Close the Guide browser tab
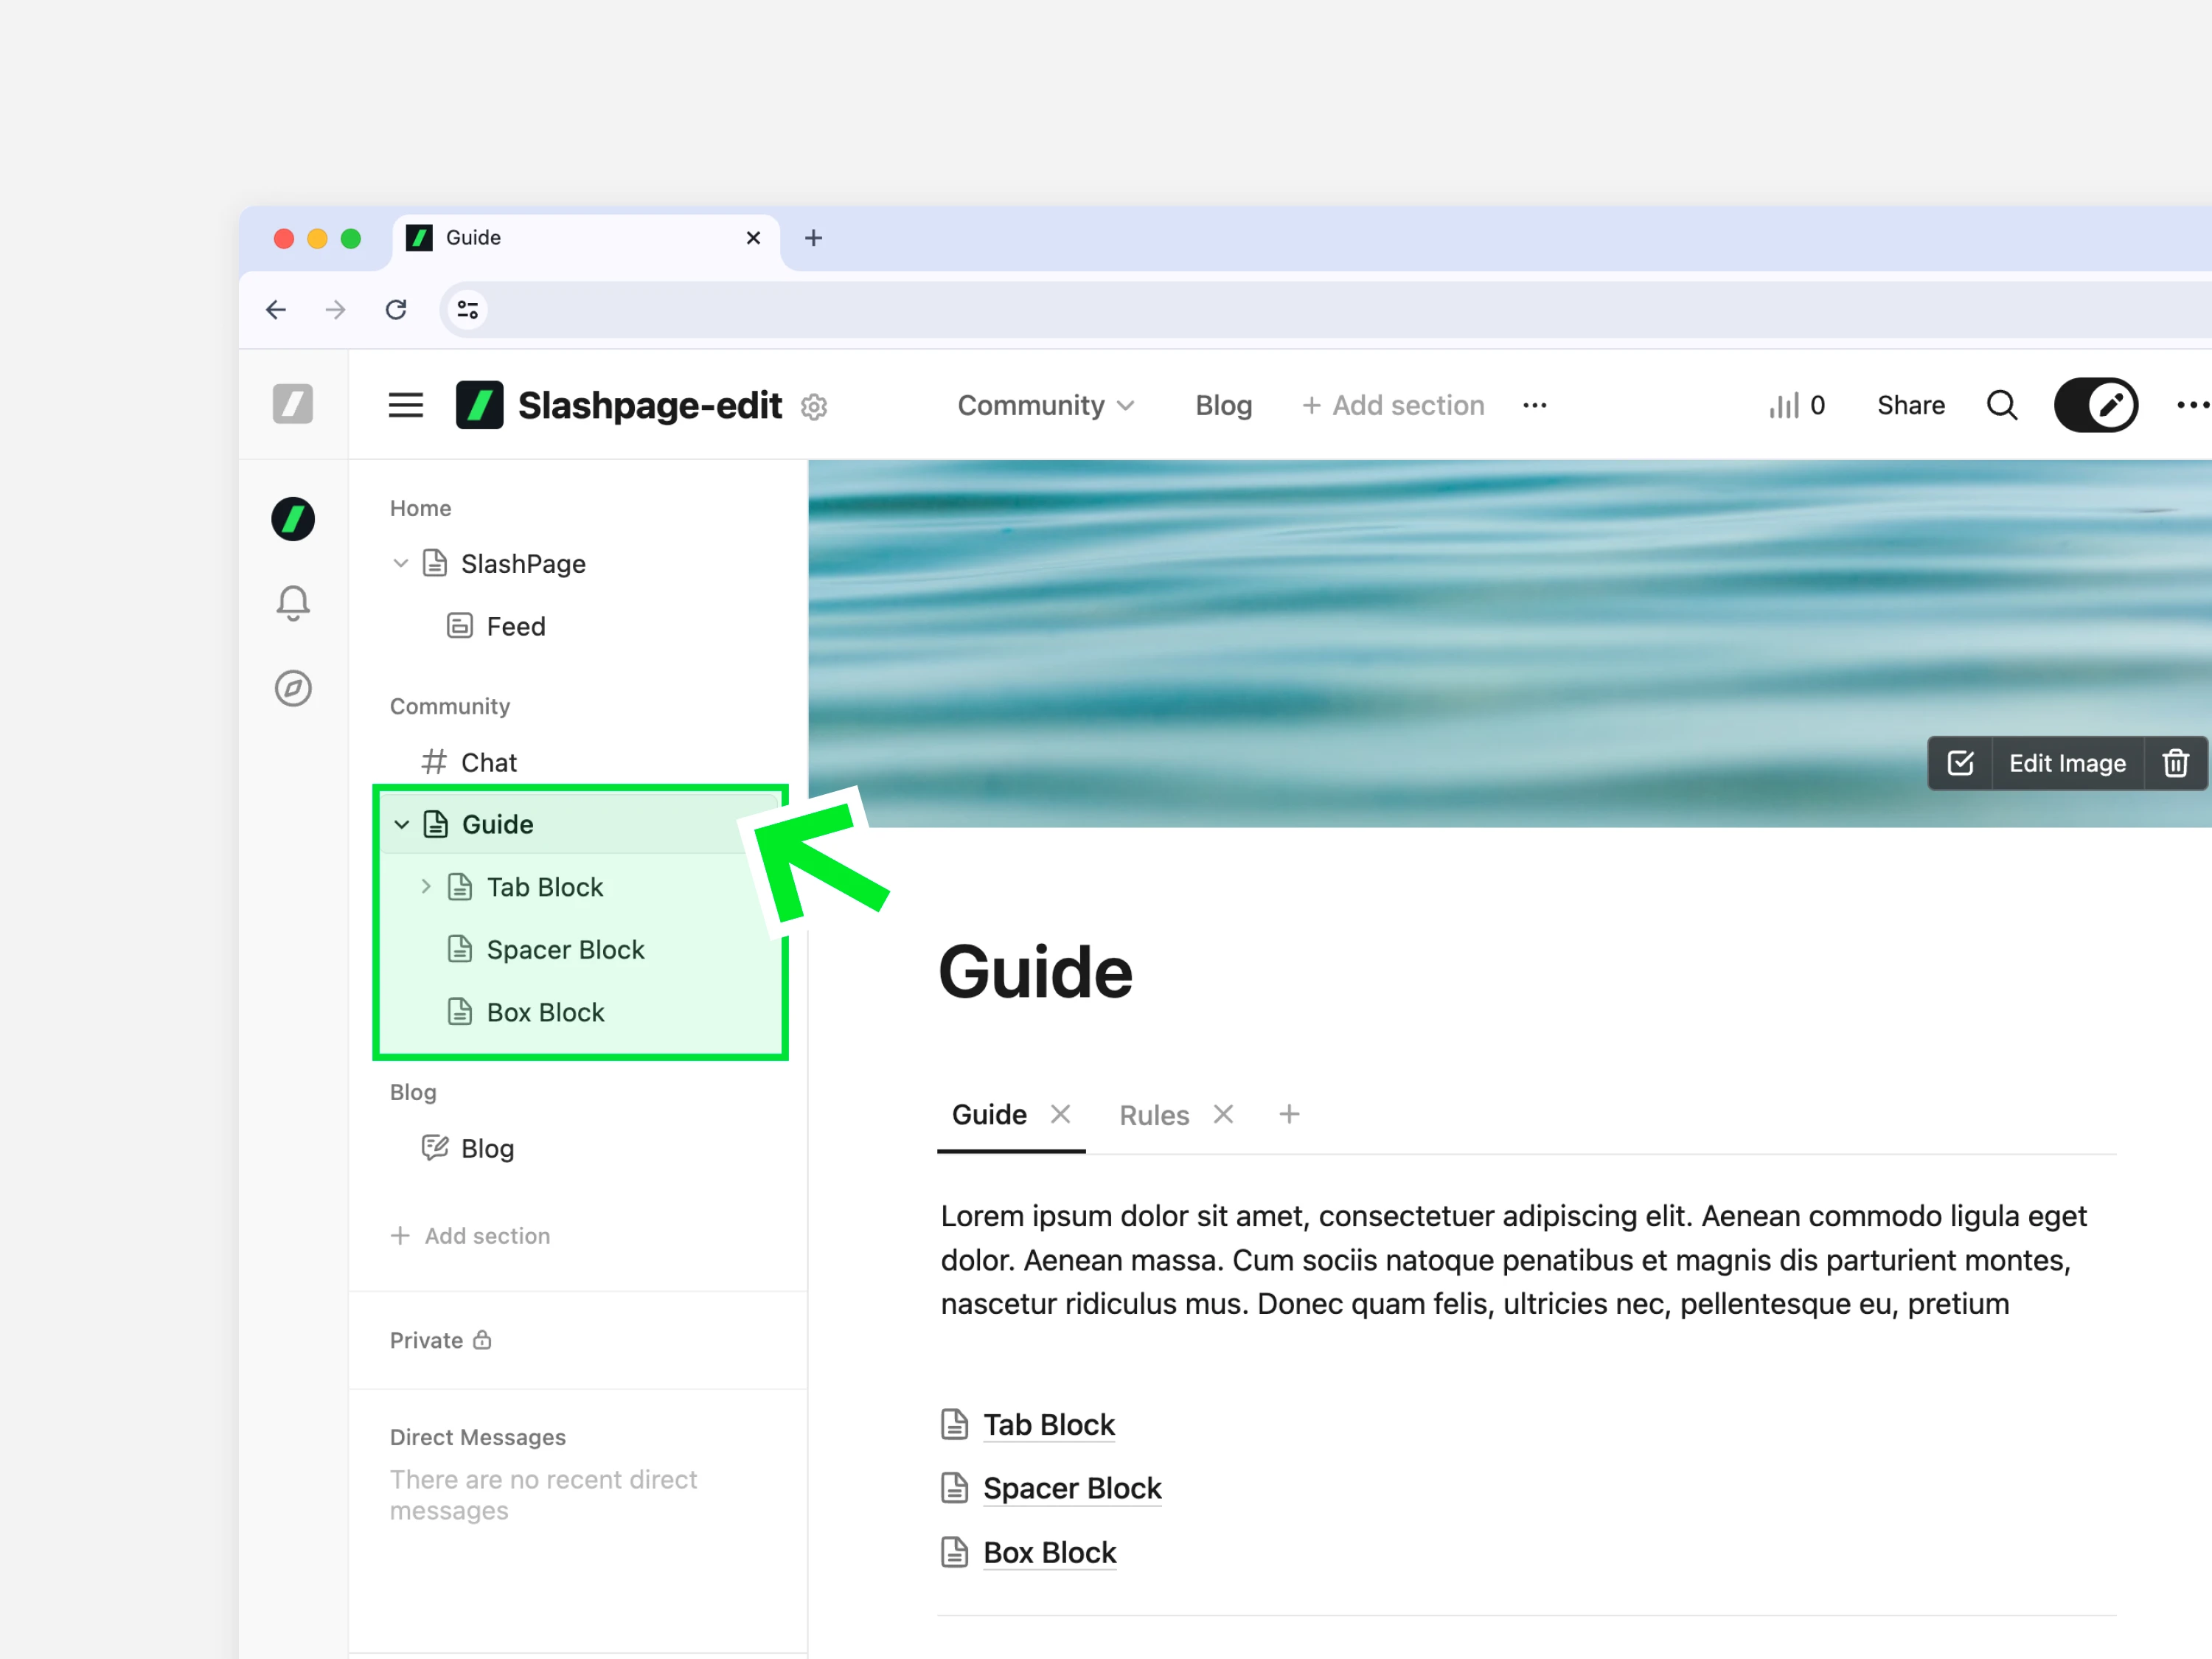The image size is (2212, 1659). coord(754,238)
